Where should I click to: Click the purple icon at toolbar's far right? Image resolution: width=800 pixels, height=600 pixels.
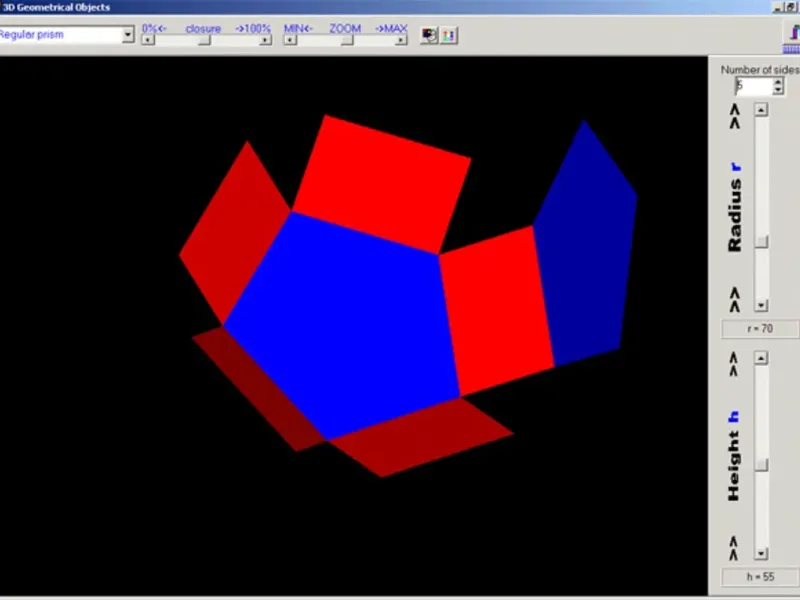(792, 34)
